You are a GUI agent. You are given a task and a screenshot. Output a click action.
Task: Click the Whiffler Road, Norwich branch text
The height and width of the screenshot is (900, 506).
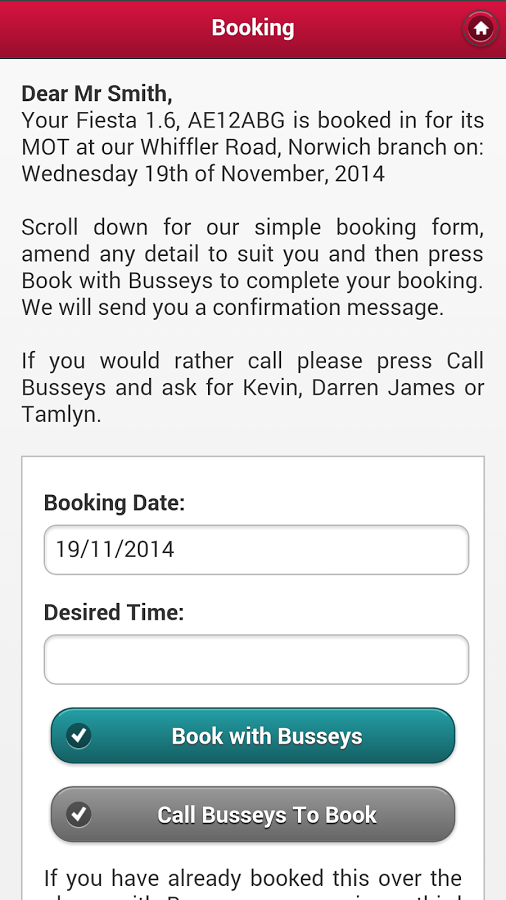(296, 148)
